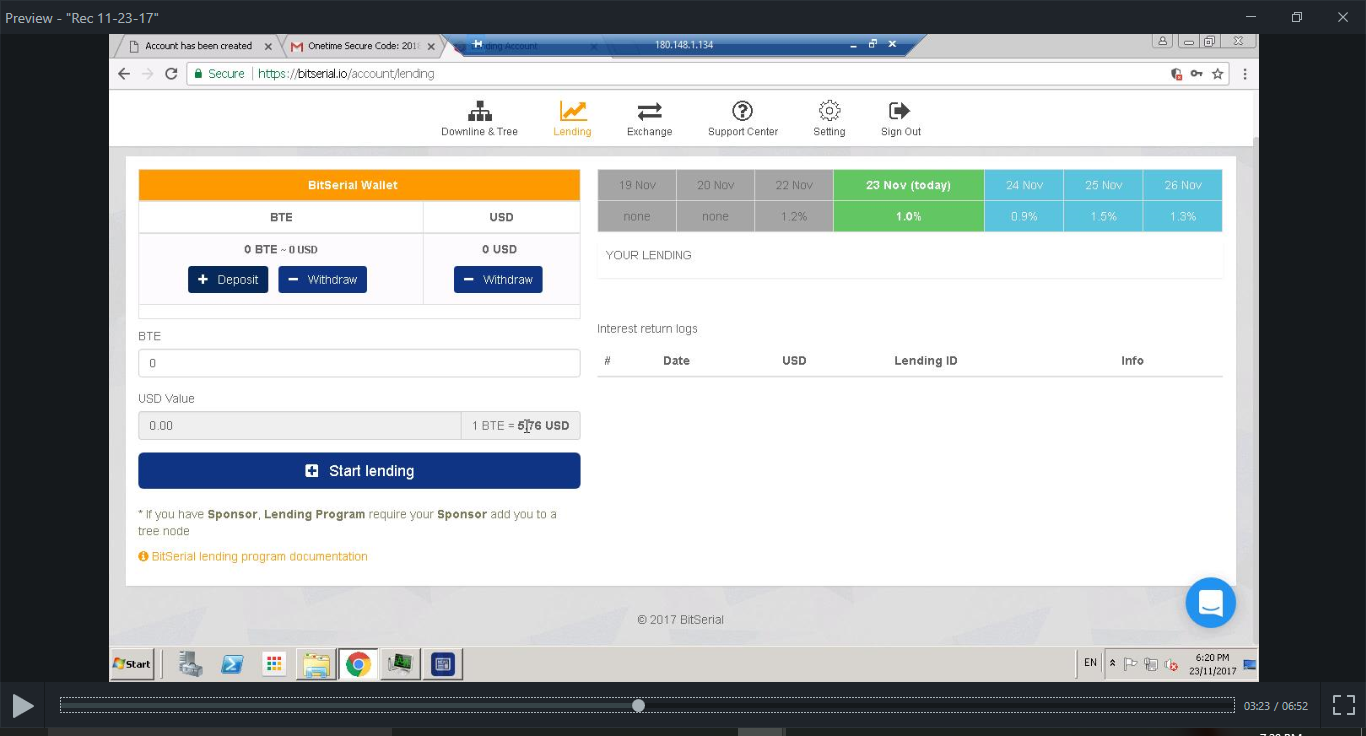
Task: Open the Windows Start menu
Action: (x=132, y=664)
